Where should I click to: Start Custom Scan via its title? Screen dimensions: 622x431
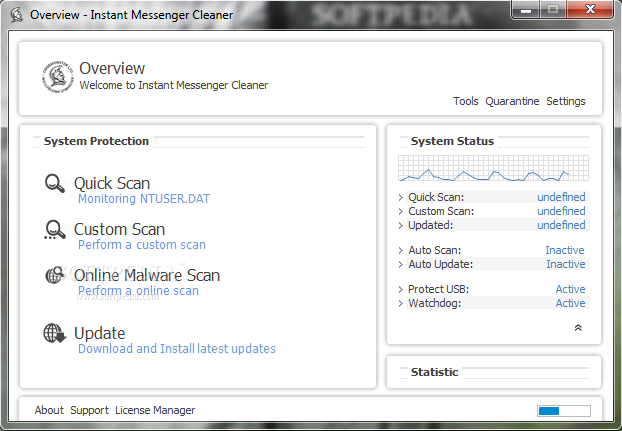click(x=119, y=229)
